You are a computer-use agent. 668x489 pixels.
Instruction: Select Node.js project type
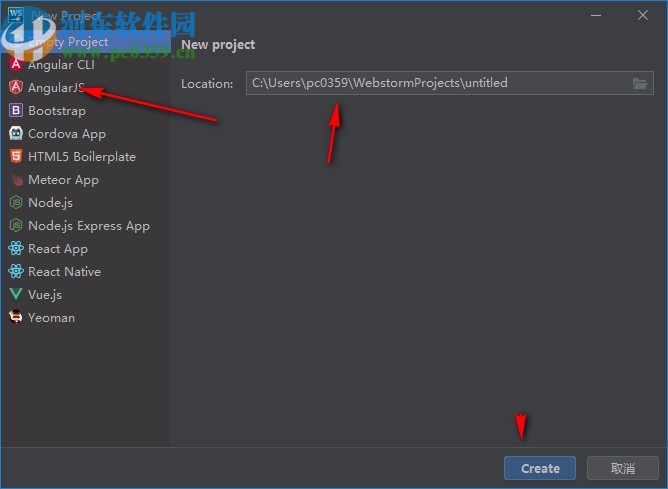86,203
